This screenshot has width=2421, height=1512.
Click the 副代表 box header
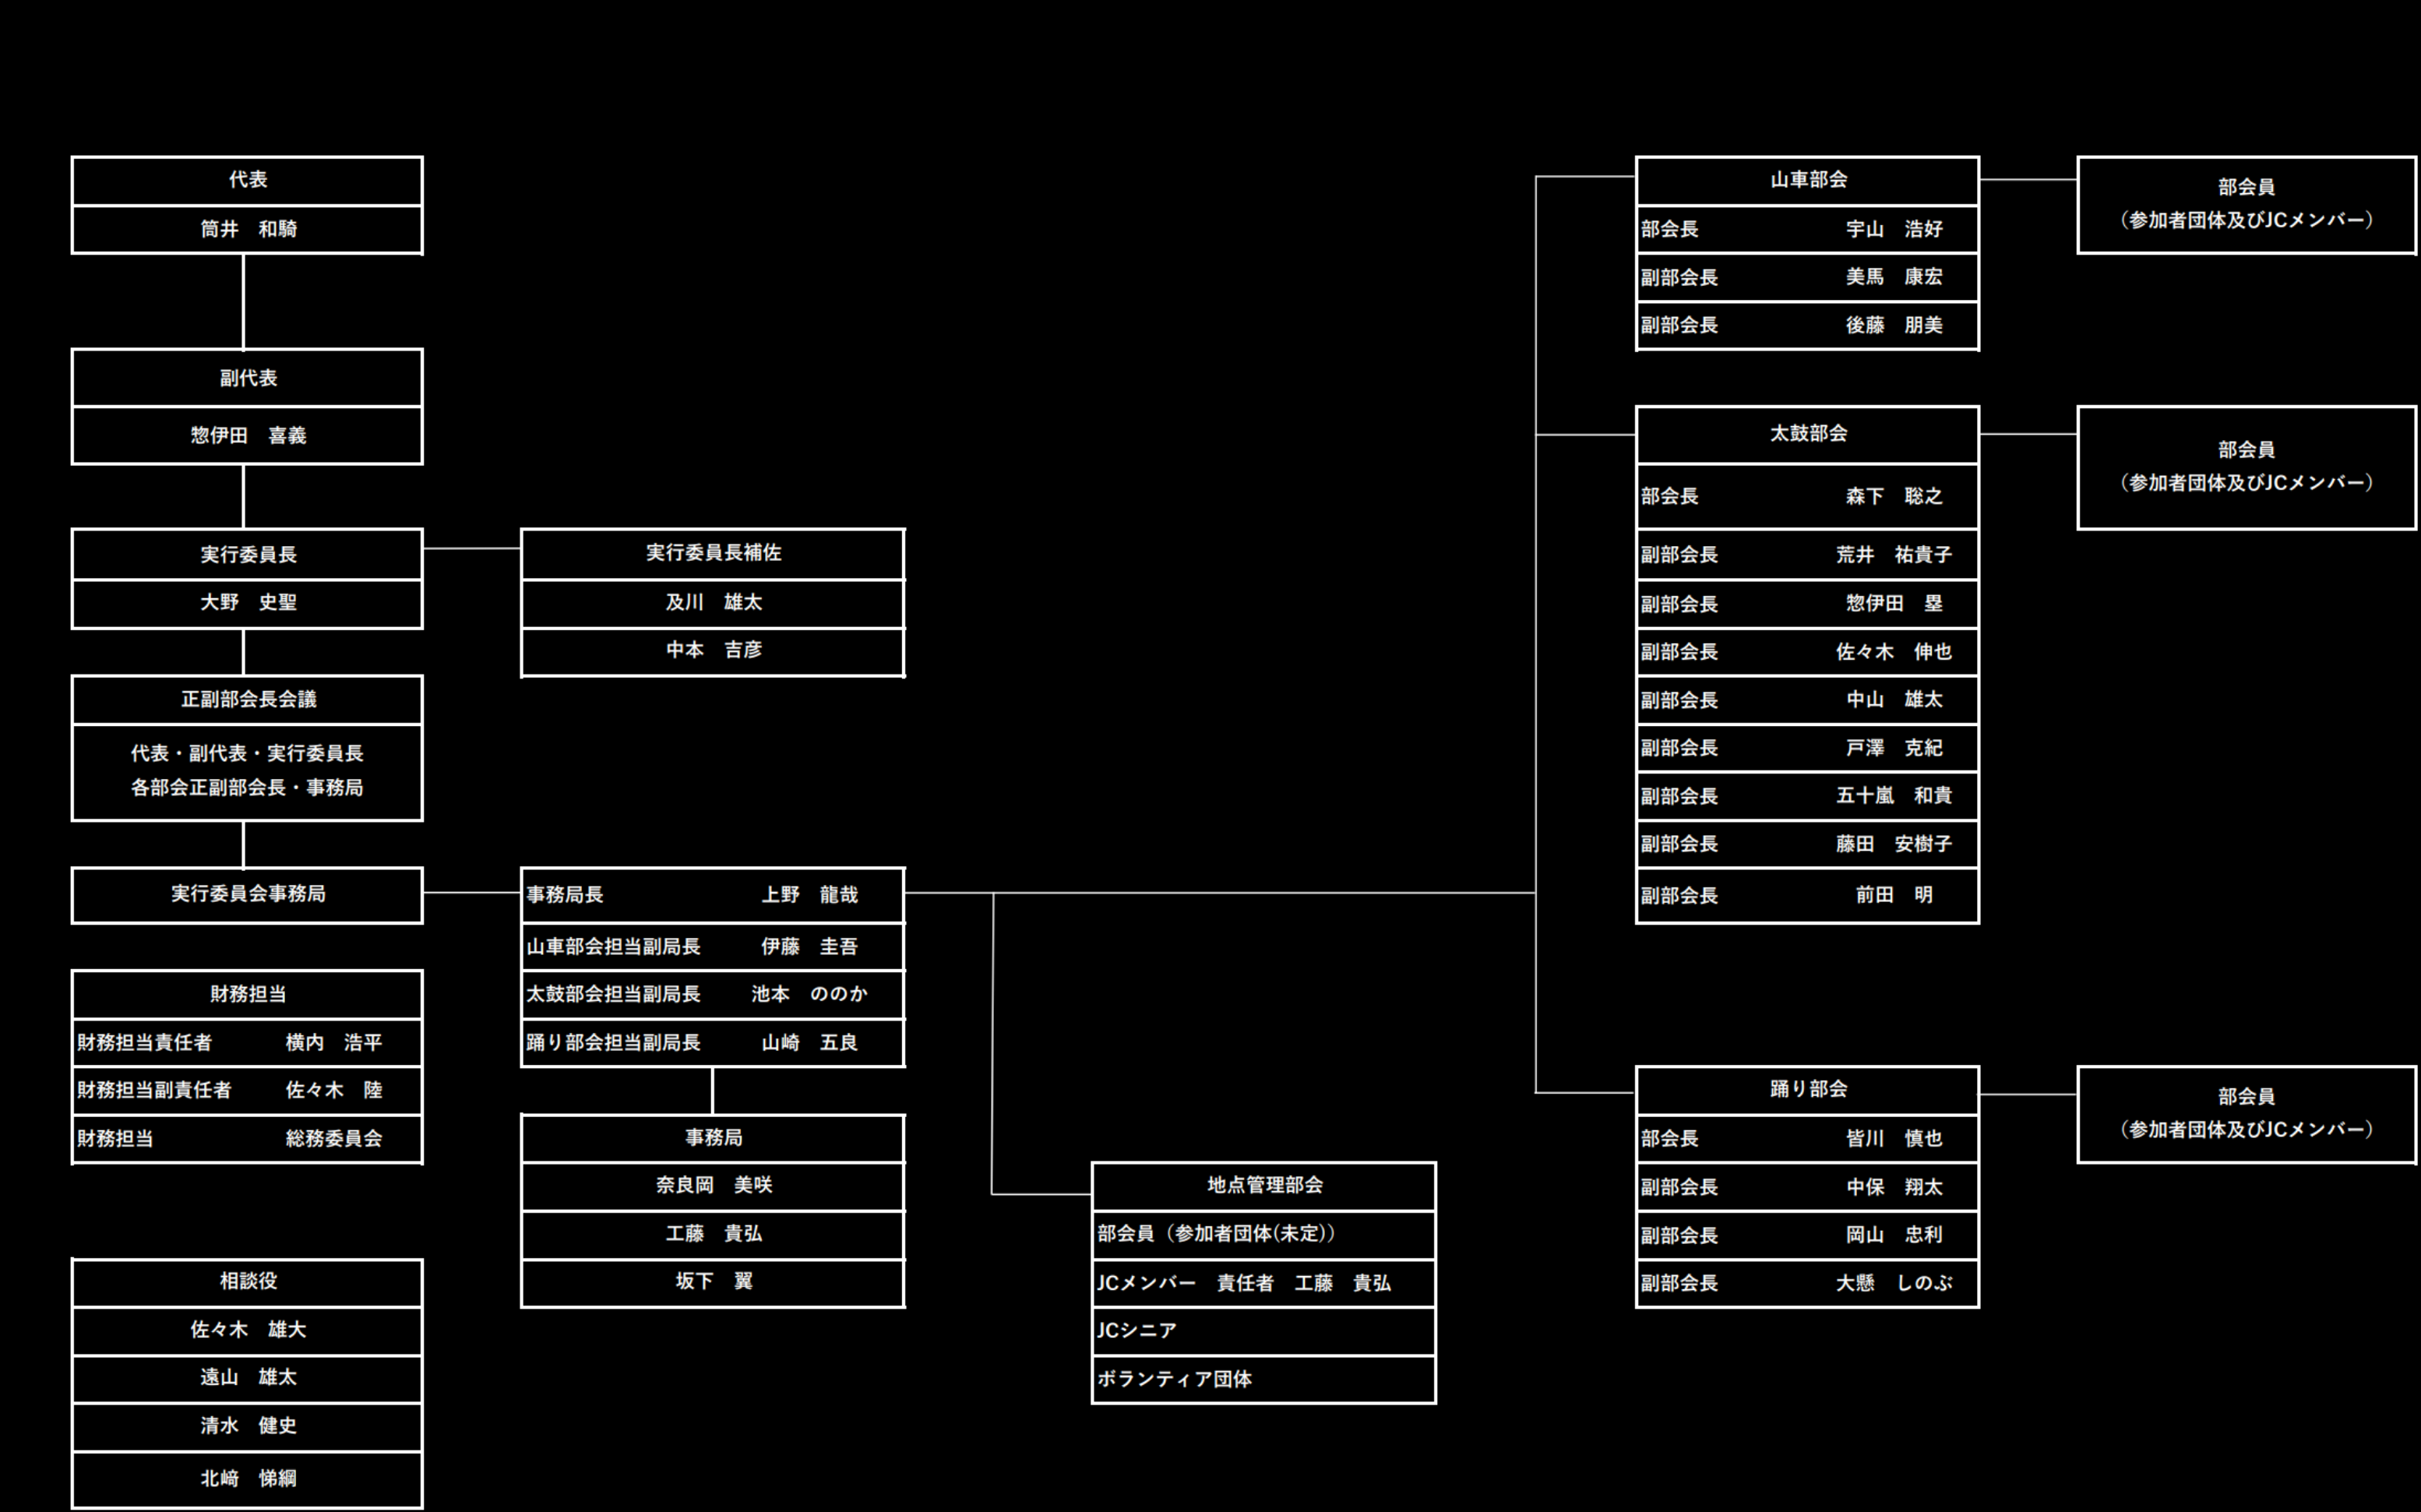(x=247, y=378)
